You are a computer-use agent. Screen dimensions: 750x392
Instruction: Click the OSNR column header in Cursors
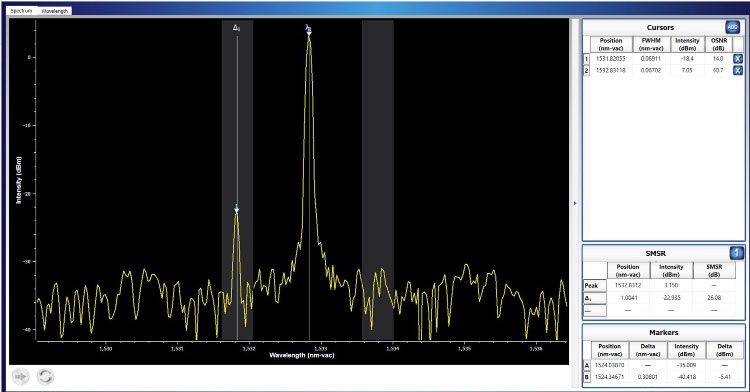[718, 44]
